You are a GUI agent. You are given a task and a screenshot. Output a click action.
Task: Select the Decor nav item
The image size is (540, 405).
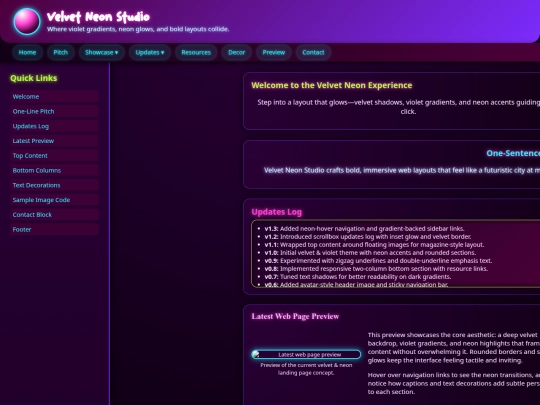pyautogui.click(x=237, y=52)
